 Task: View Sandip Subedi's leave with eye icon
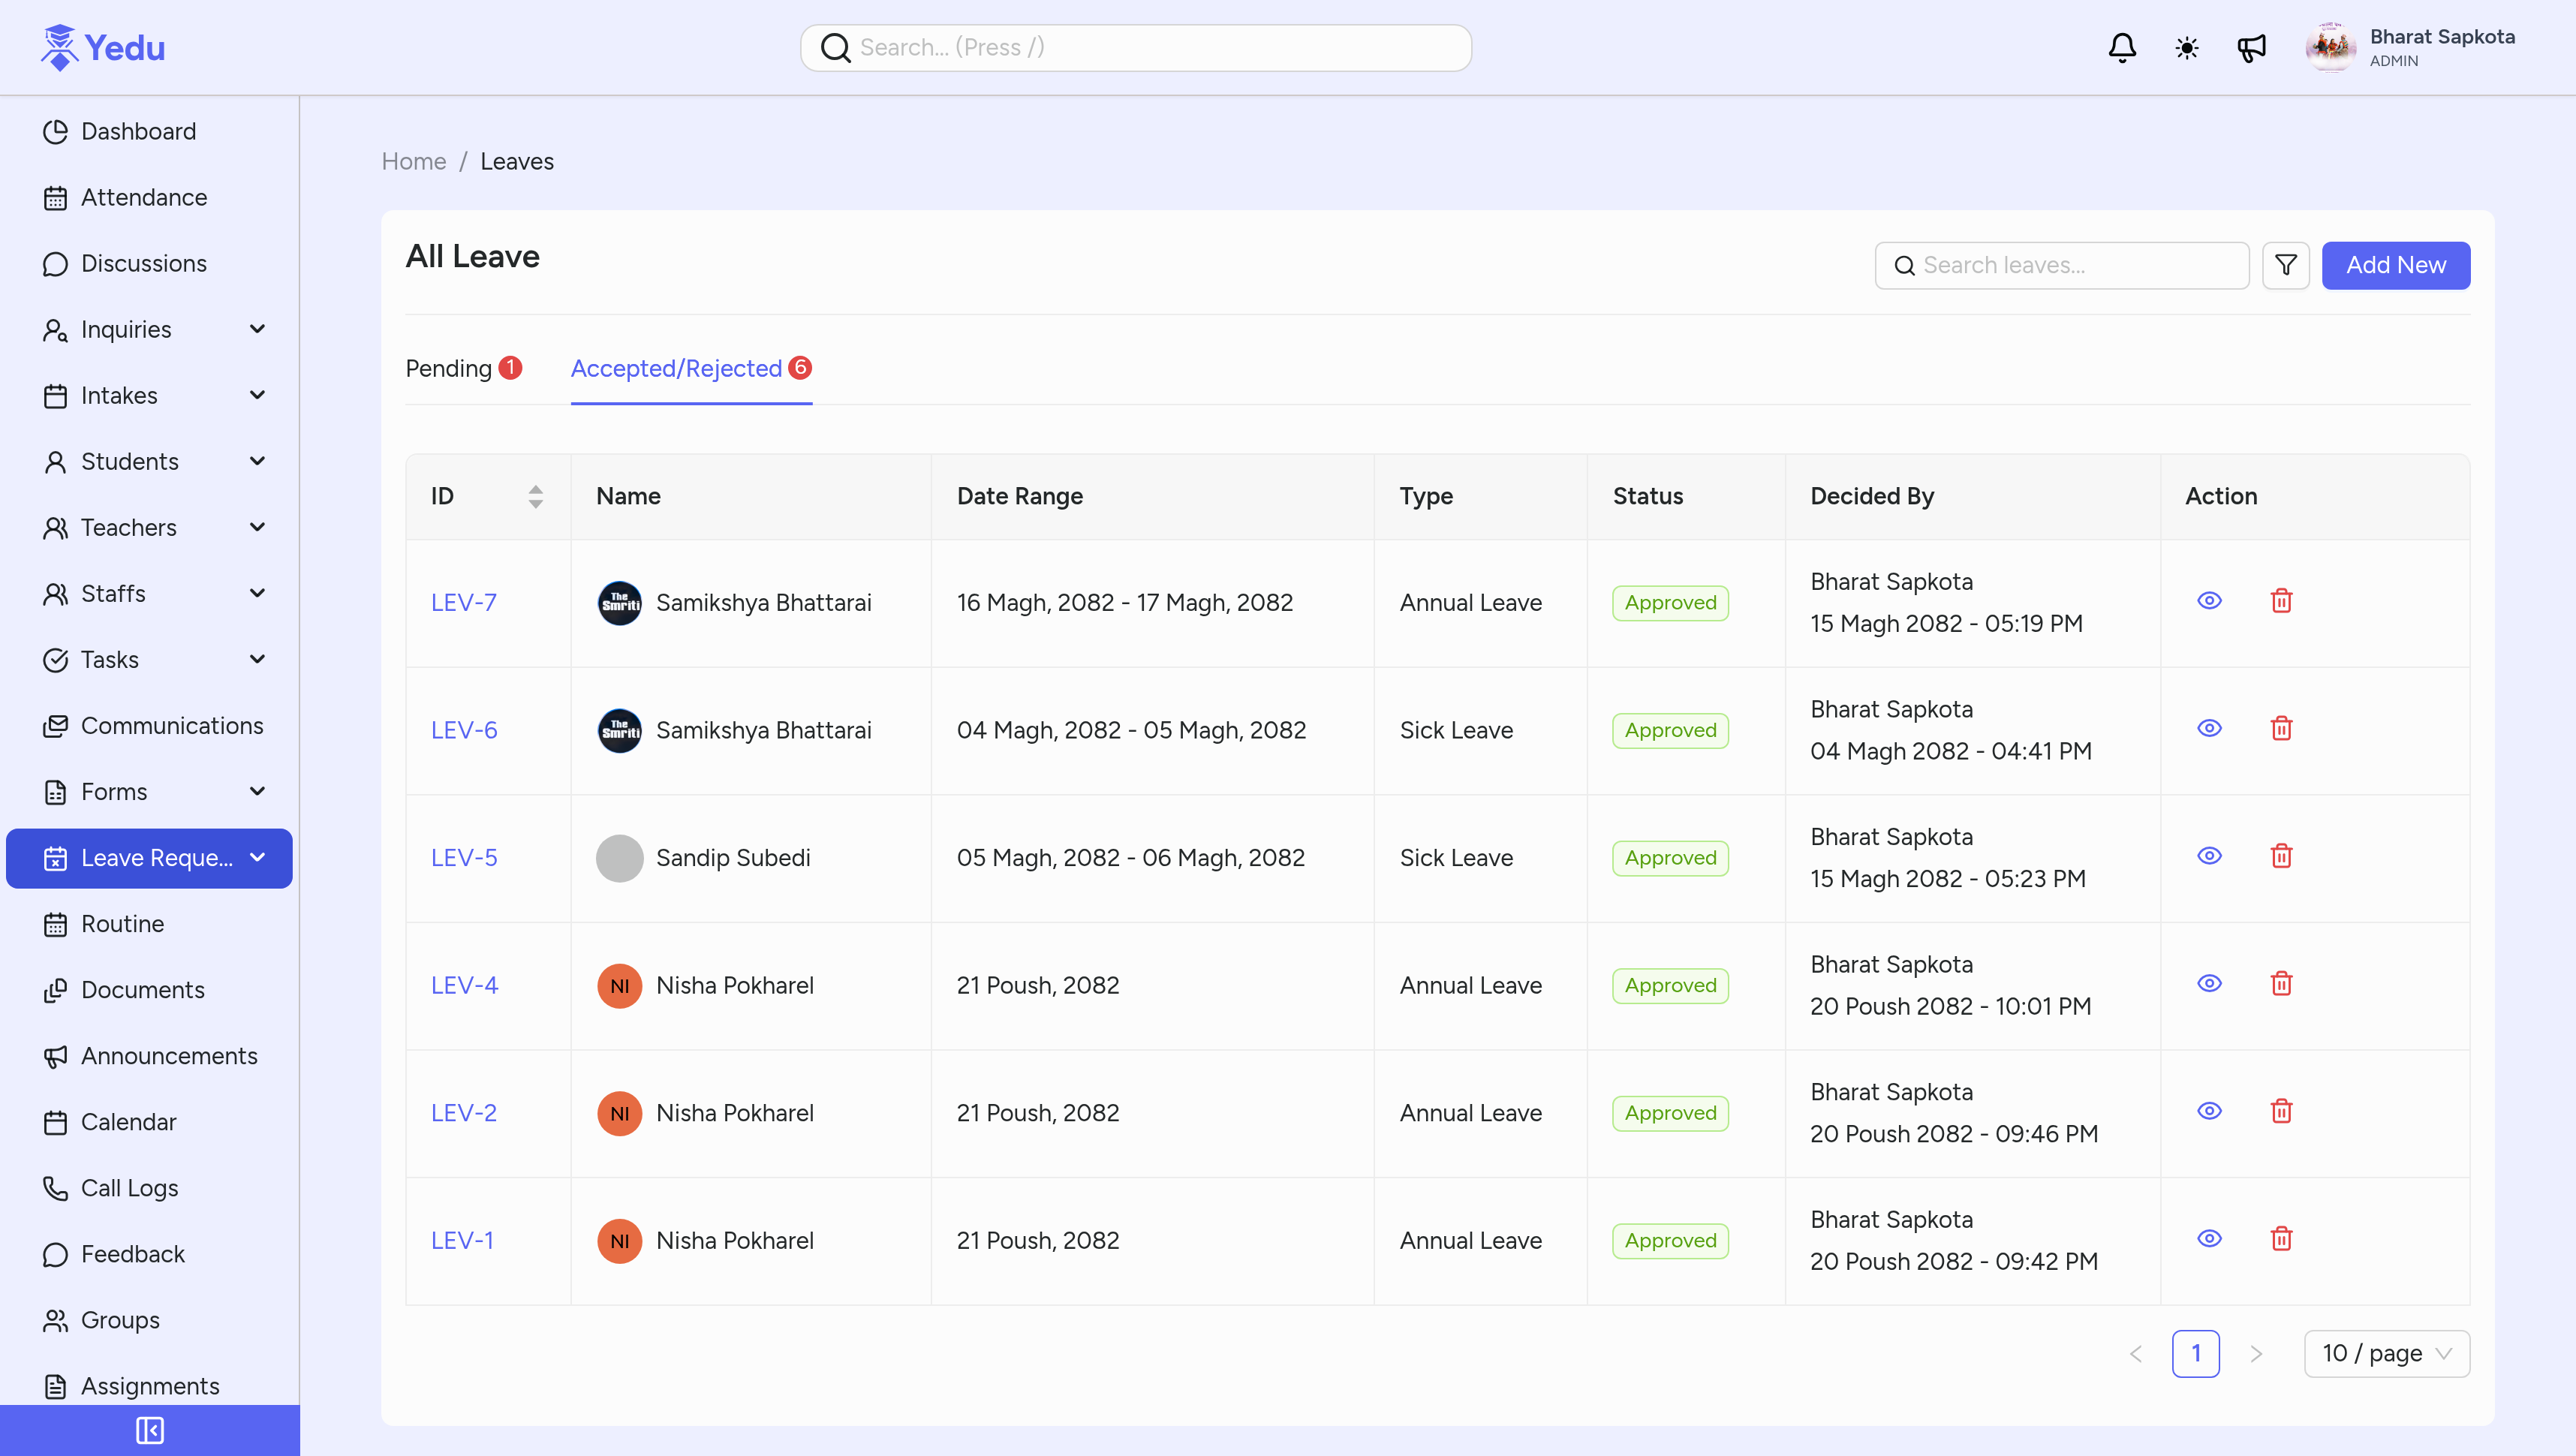(x=2210, y=856)
